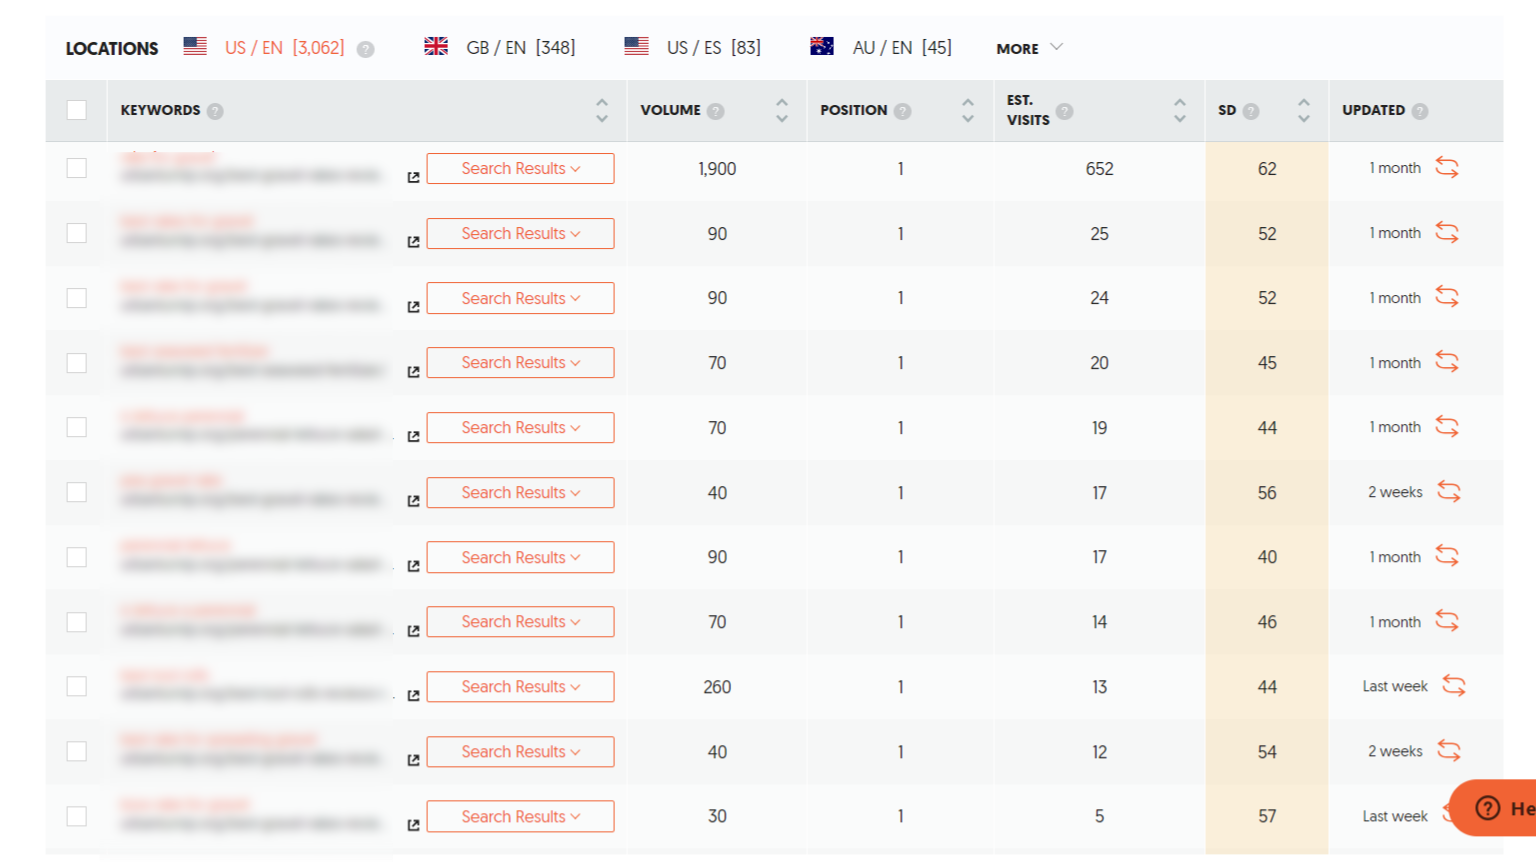This screenshot has width=1536, height=868.
Task: Expand Search Results for the SD 40 row
Action: (x=520, y=557)
